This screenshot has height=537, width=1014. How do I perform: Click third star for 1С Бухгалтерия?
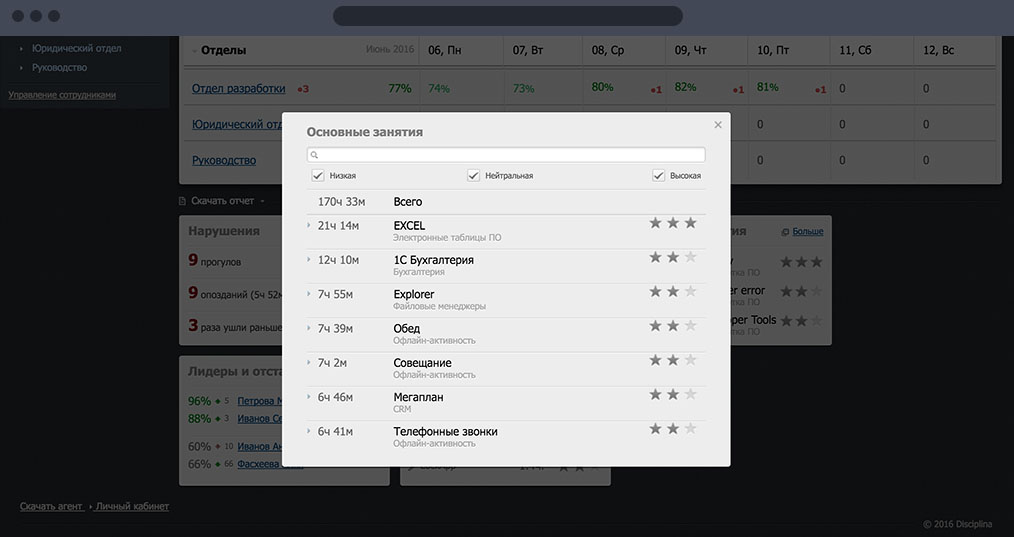tap(690, 257)
